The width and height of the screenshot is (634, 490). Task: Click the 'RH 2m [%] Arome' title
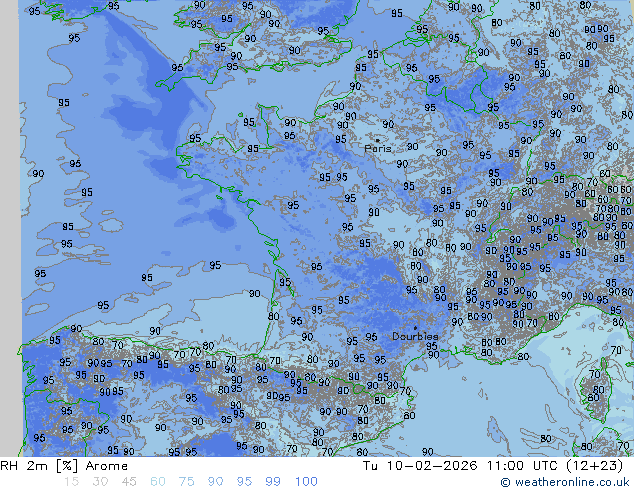pyautogui.click(x=64, y=466)
